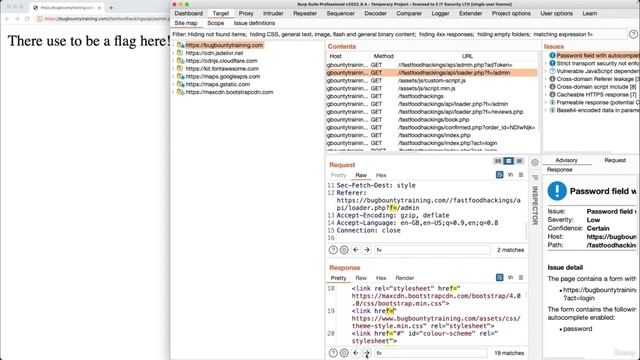Open Response search help icon

pyautogui.click(x=333, y=353)
